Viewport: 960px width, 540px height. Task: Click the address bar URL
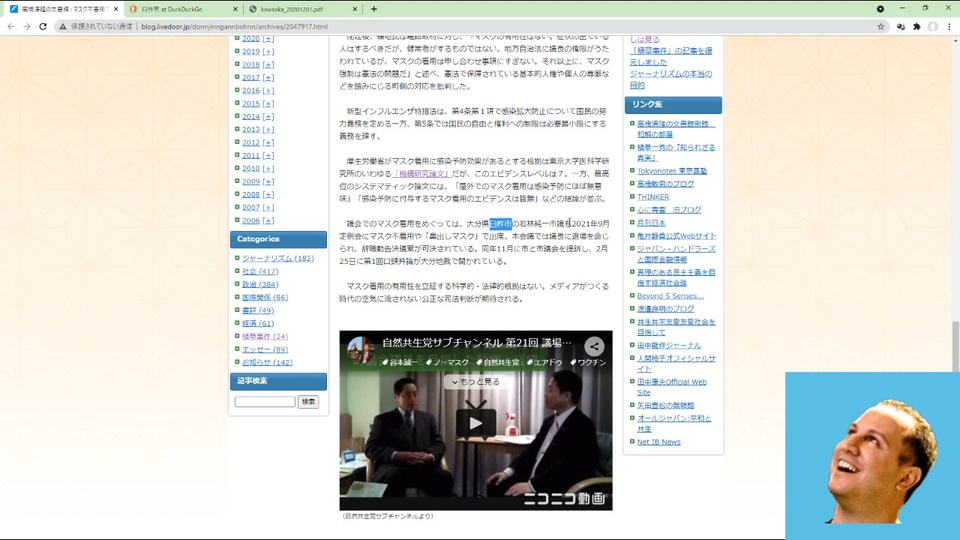point(234,26)
